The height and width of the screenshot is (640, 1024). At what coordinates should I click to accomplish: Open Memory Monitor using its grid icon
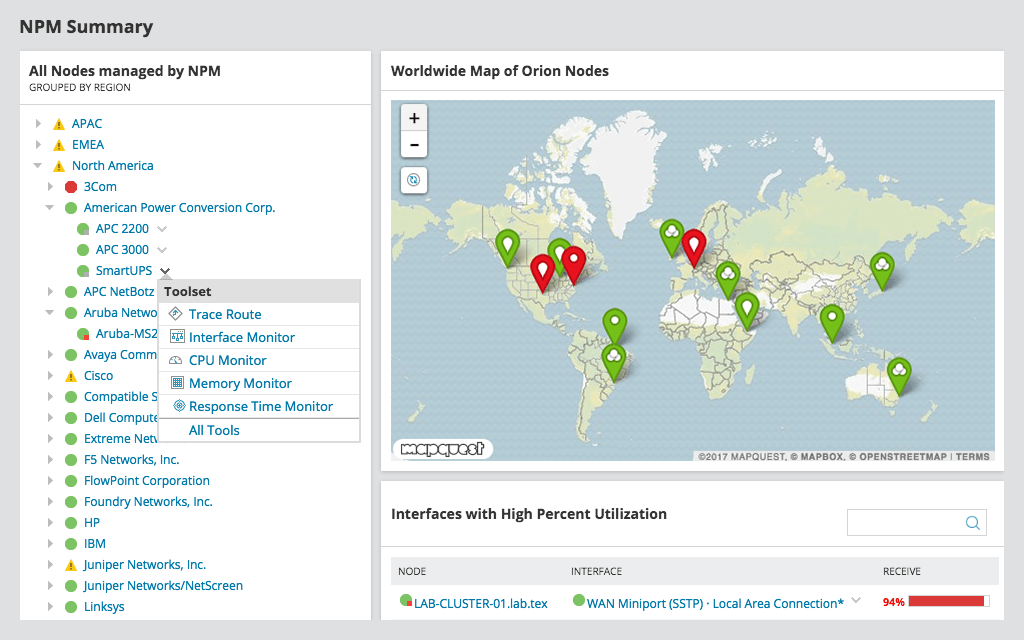coord(178,383)
